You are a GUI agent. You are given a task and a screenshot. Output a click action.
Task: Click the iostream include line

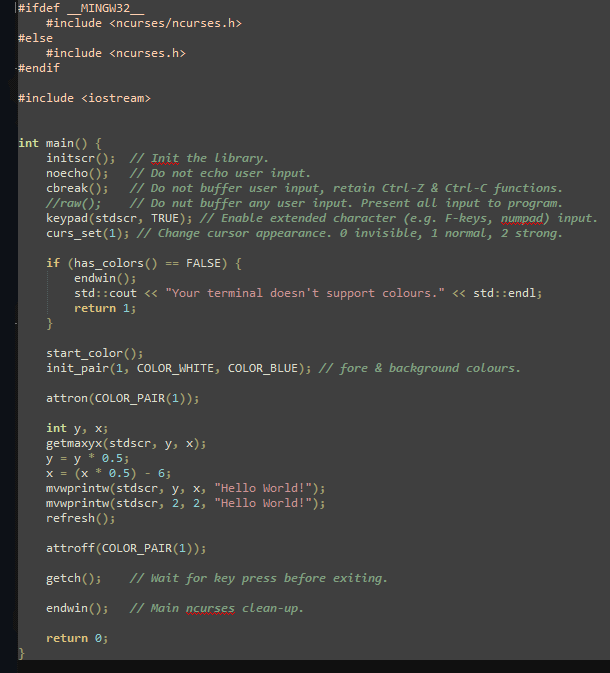(x=85, y=98)
